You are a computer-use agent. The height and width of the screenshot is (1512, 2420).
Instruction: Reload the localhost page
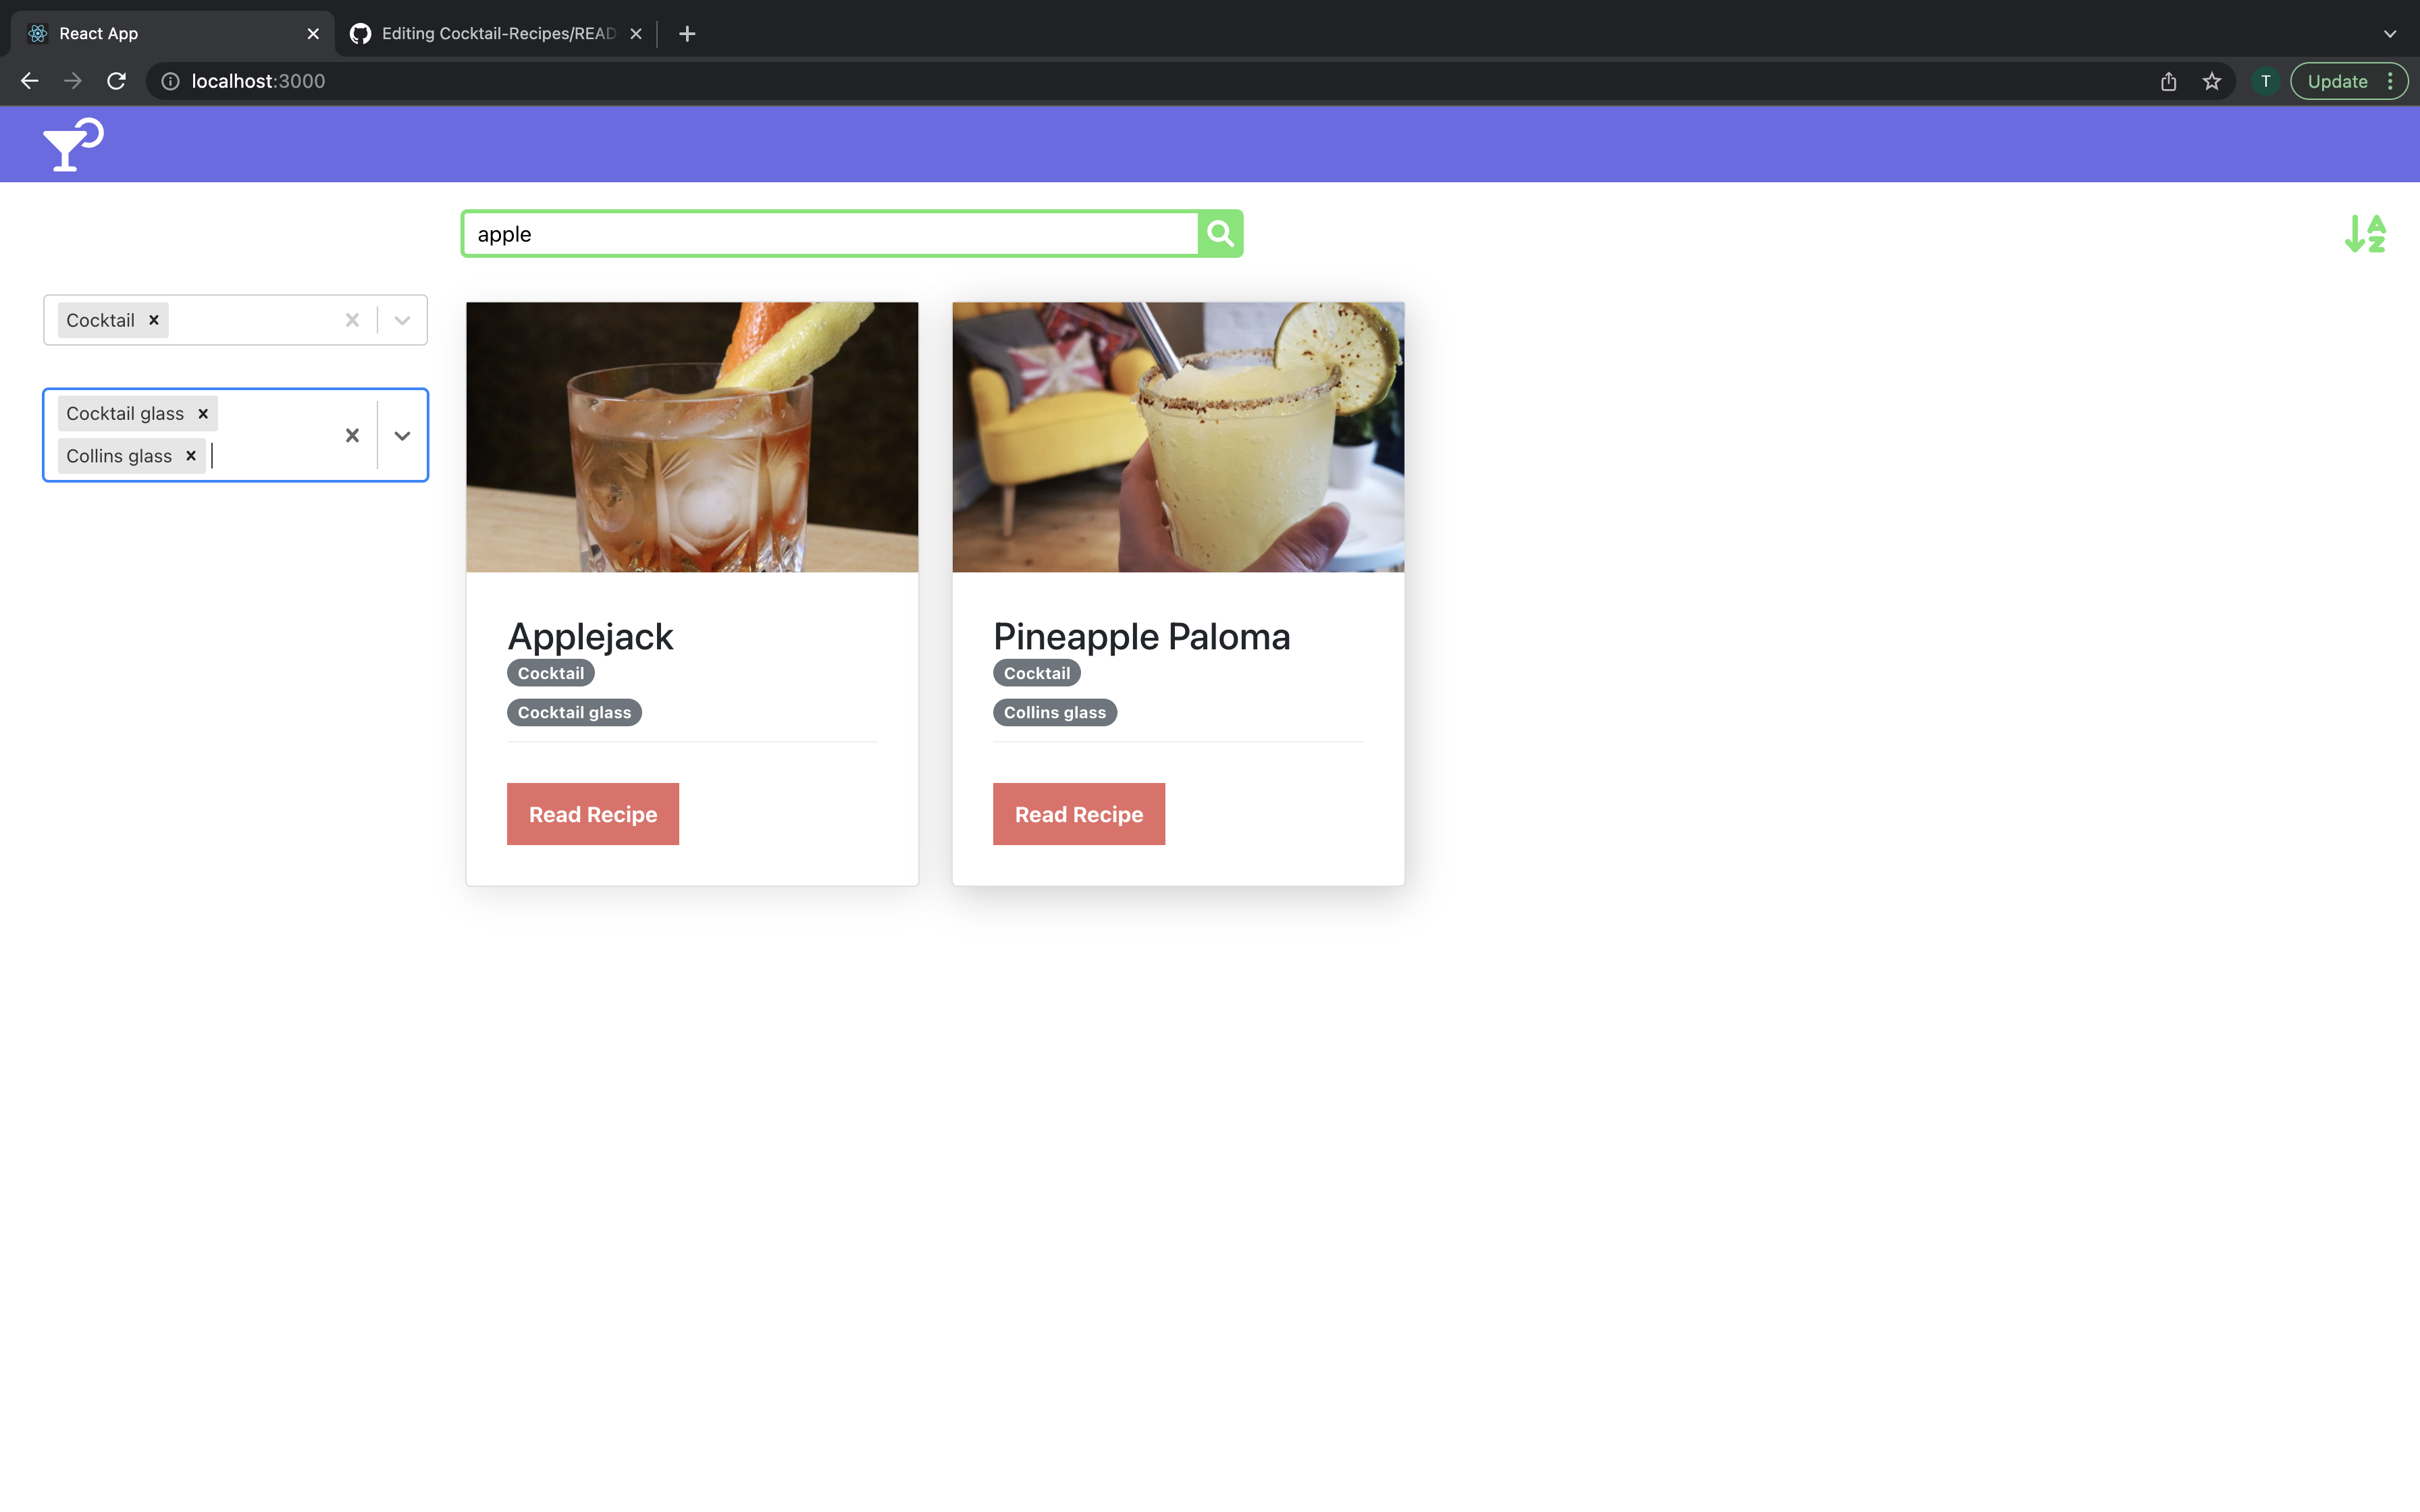(x=116, y=81)
